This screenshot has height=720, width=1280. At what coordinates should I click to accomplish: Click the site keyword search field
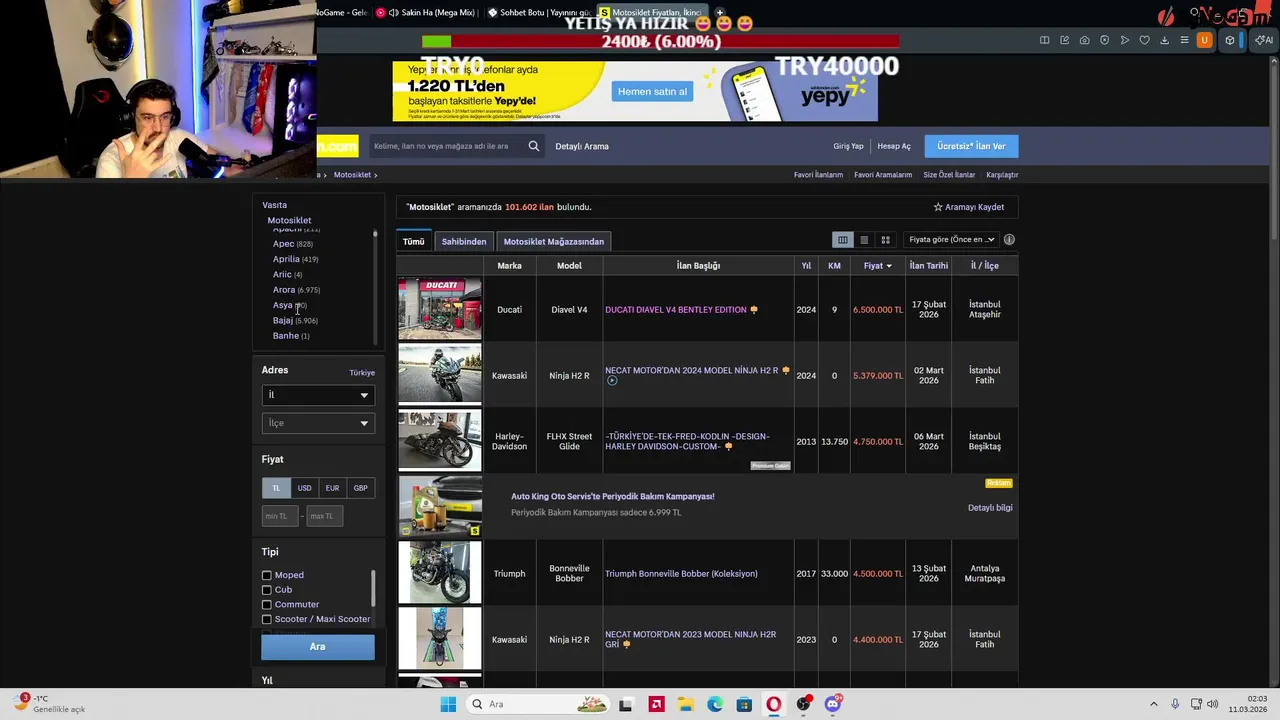point(447,146)
